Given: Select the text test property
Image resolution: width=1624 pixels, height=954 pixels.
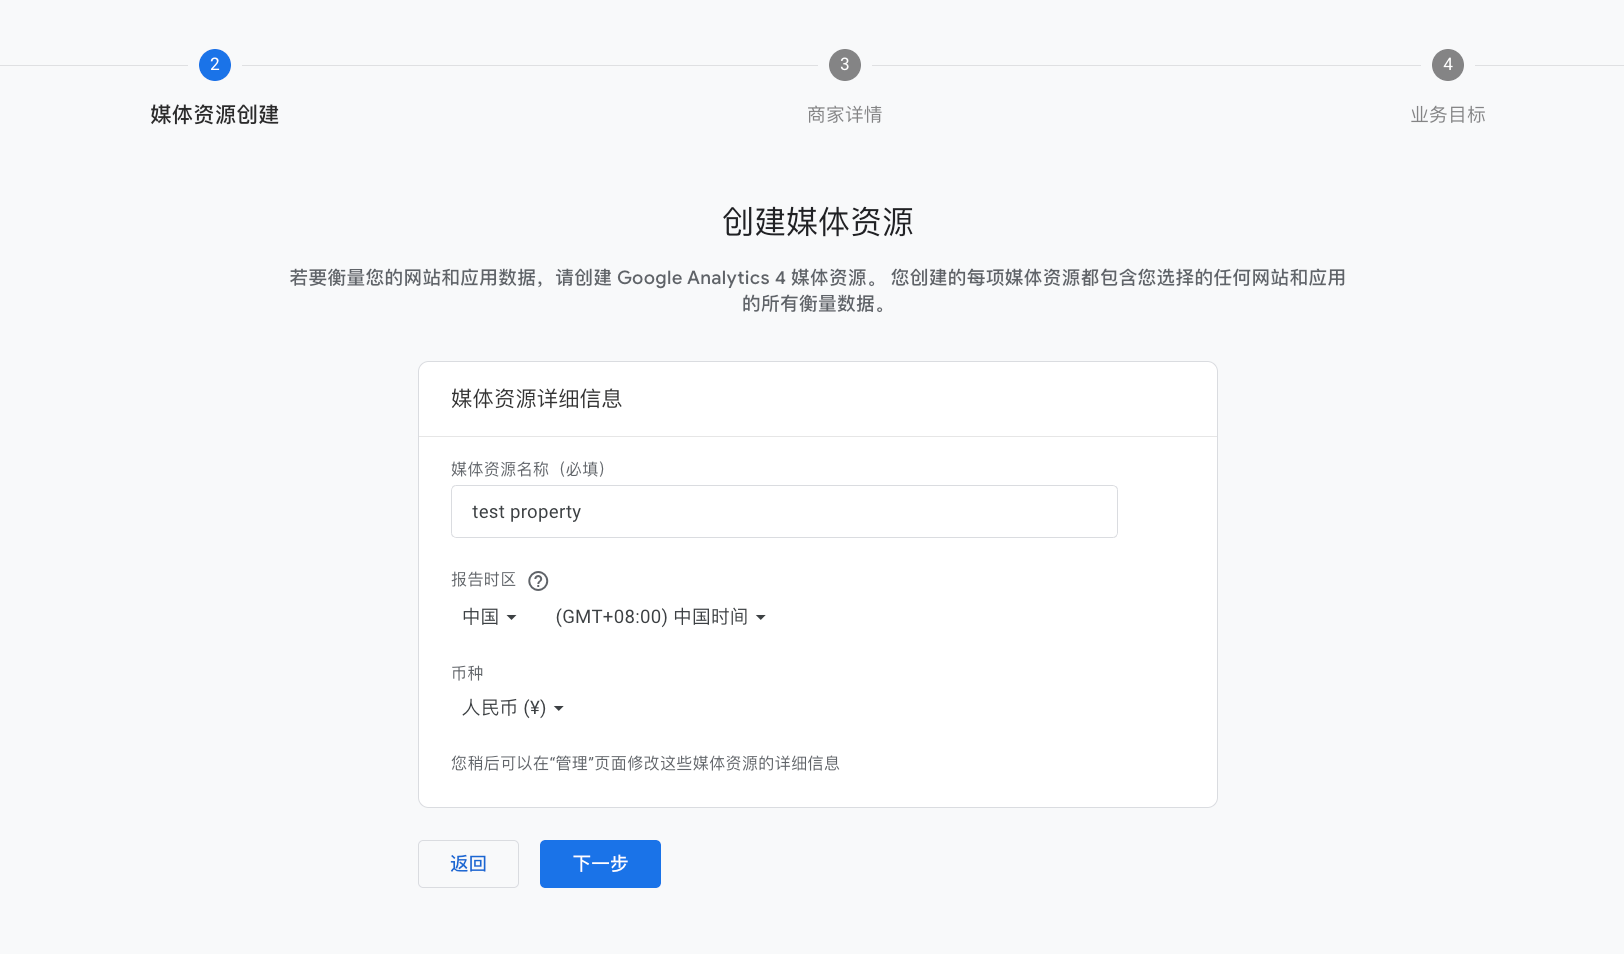Looking at the screenshot, I should [x=526, y=511].
